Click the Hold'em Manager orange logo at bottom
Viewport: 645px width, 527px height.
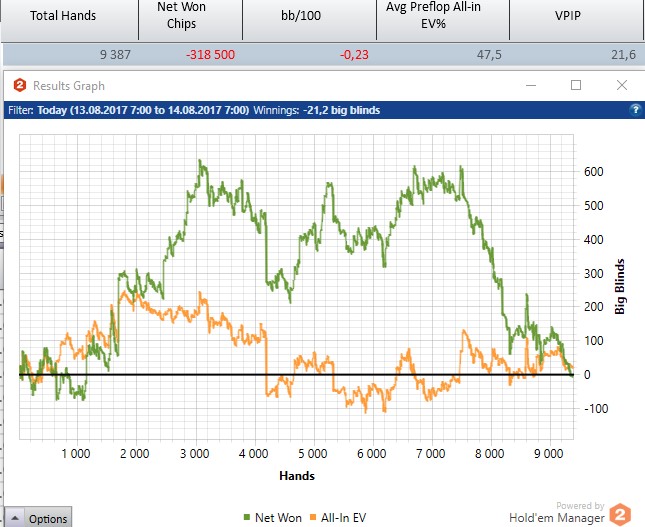620,514
